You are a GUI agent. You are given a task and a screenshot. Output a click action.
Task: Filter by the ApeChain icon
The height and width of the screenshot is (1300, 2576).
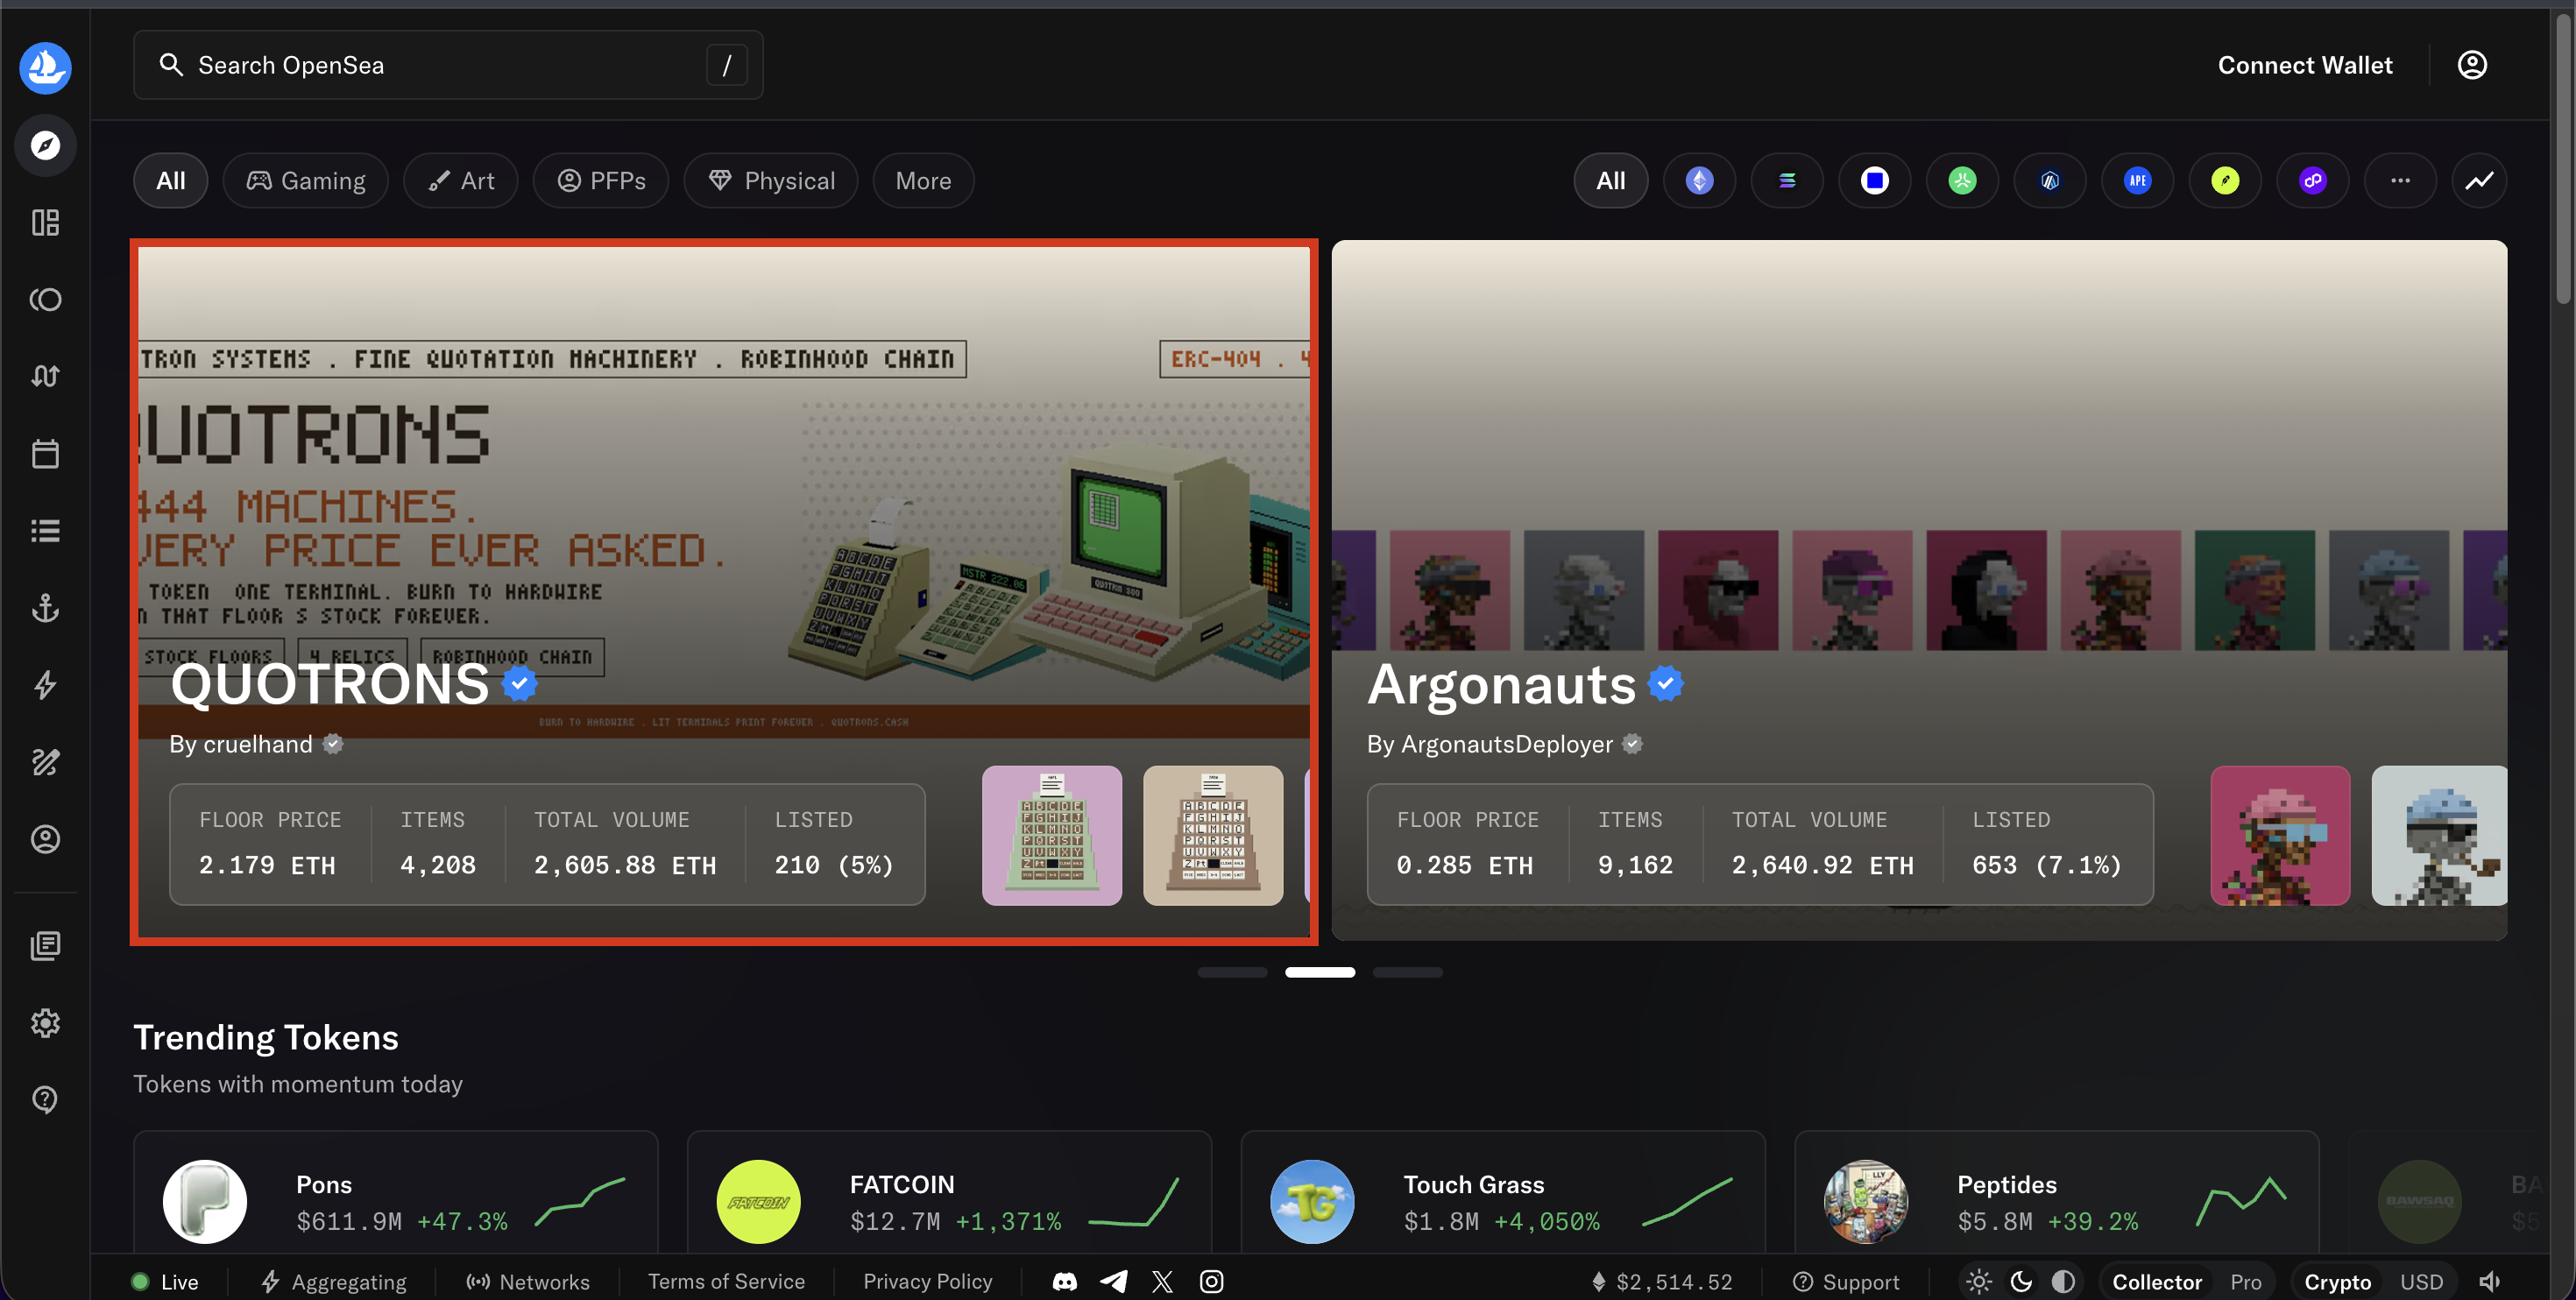[x=2137, y=181]
